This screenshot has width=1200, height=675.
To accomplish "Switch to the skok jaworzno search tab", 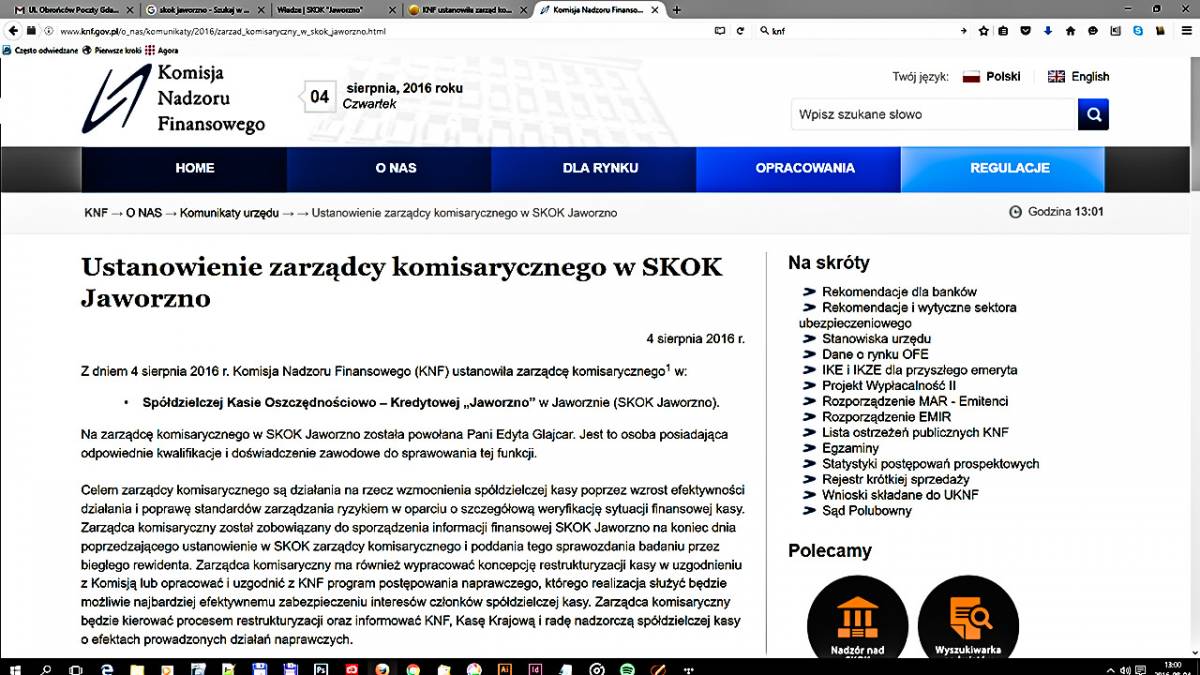I will 204,9.
